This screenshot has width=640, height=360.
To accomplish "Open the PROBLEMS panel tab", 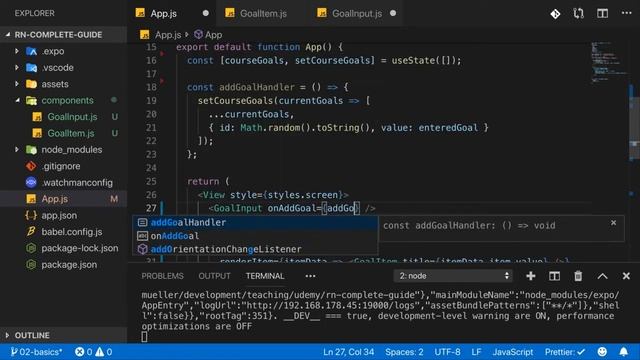I will (162, 276).
